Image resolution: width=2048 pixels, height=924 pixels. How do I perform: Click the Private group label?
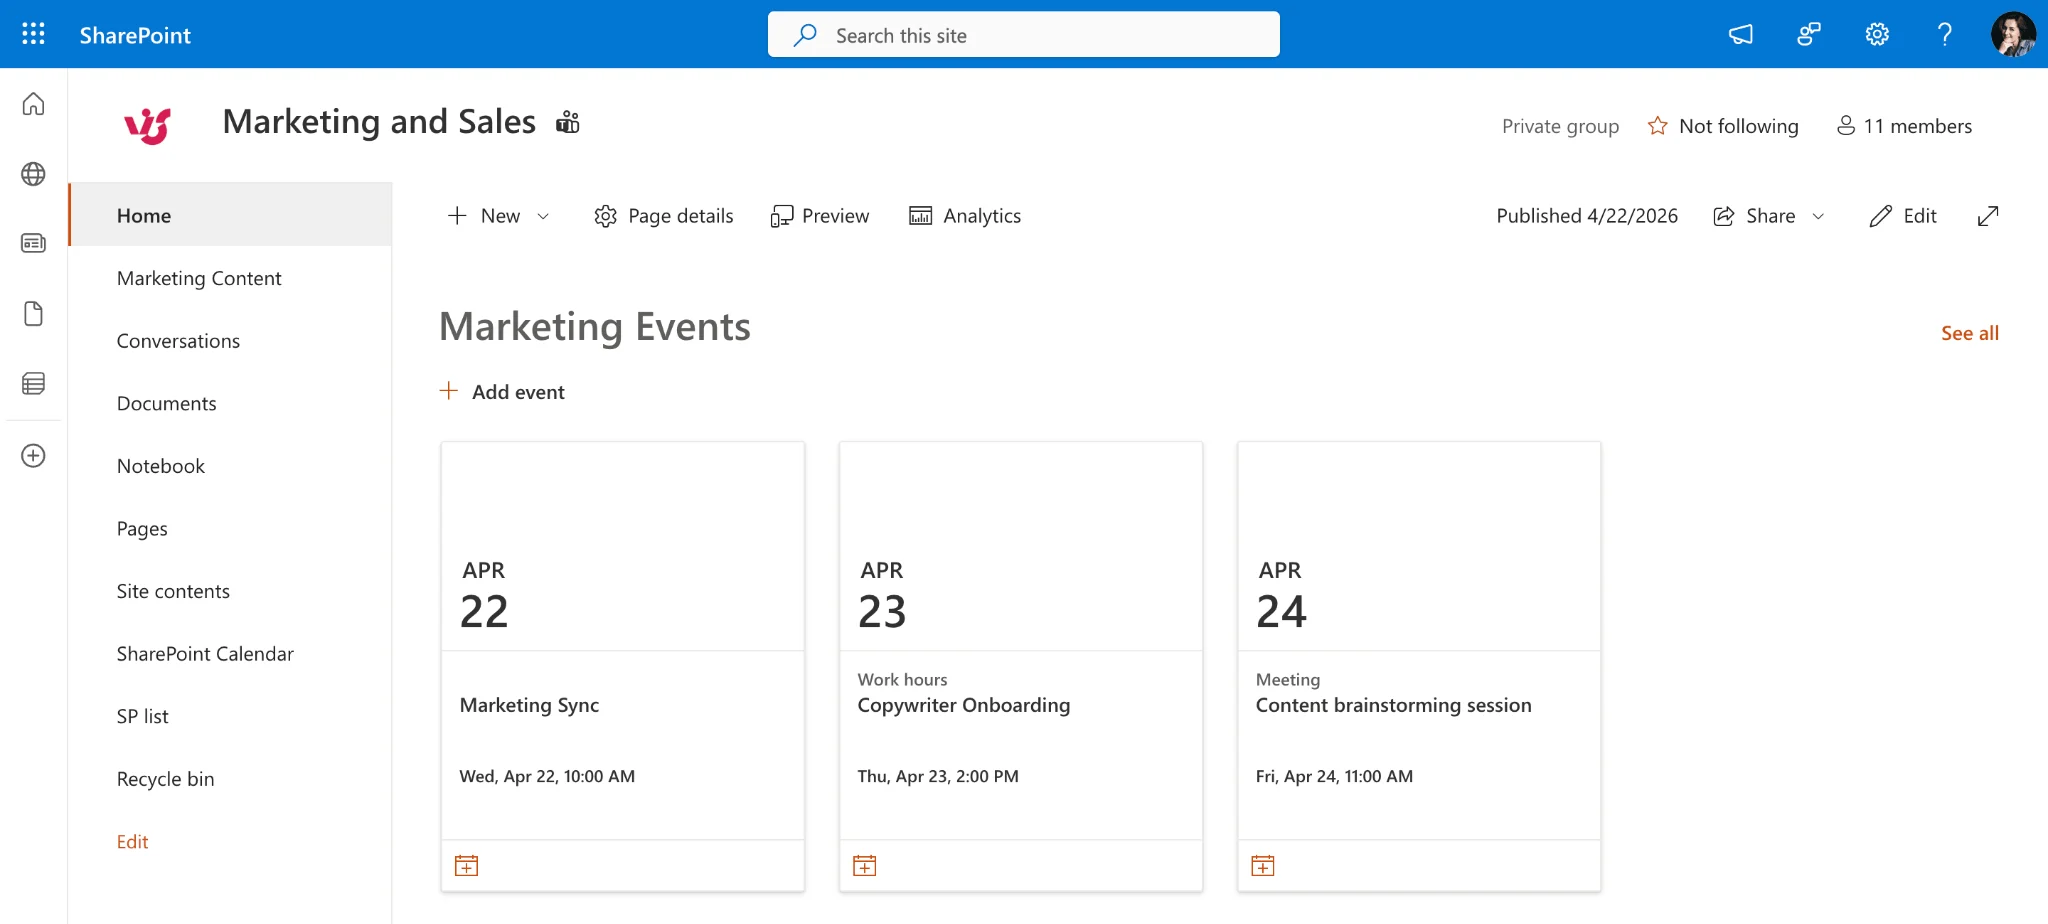coord(1560,126)
